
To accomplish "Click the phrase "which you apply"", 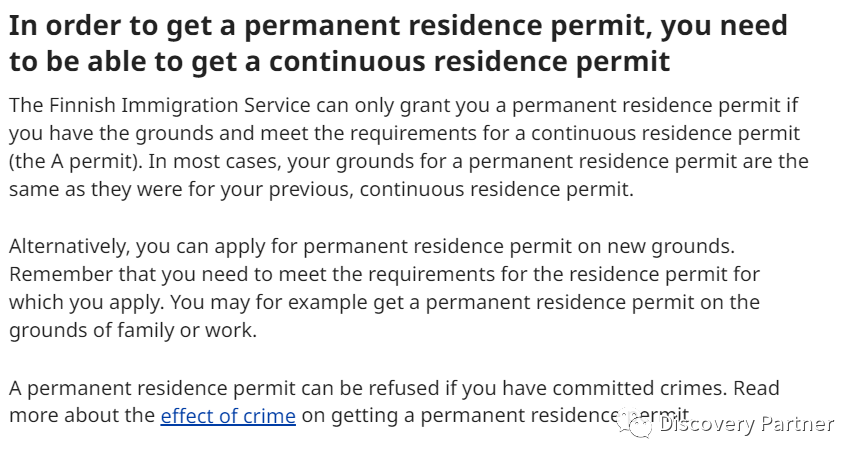I will 86,302.
